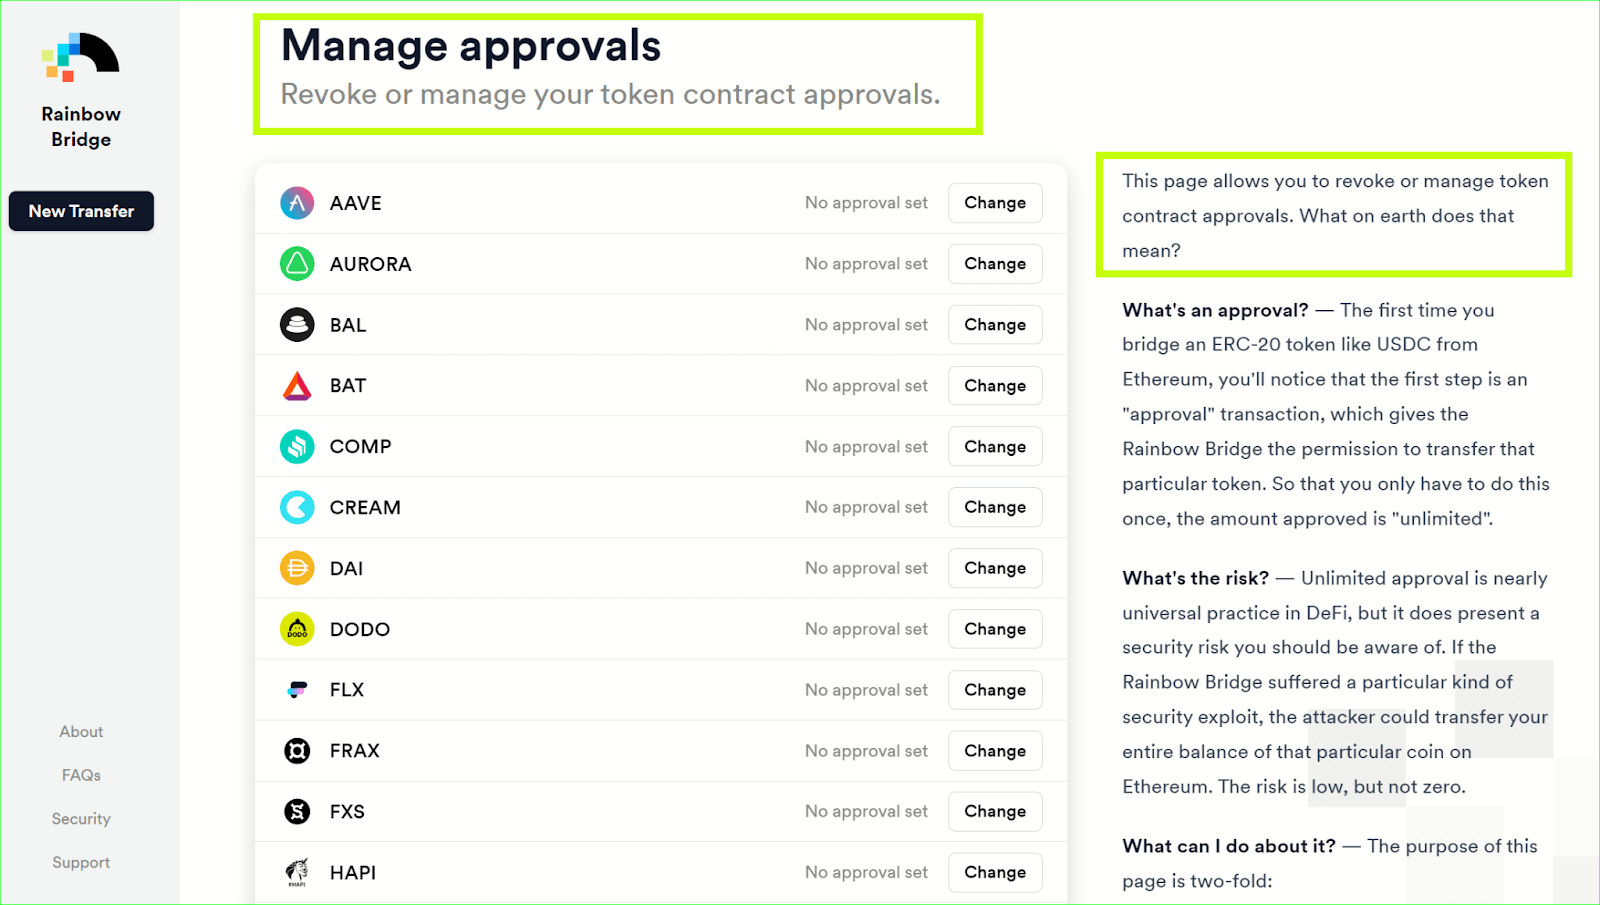The width and height of the screenshot is (1600, 905).
Task: Go to FAQs in sidebar
Action: click(x=81, y=775)
